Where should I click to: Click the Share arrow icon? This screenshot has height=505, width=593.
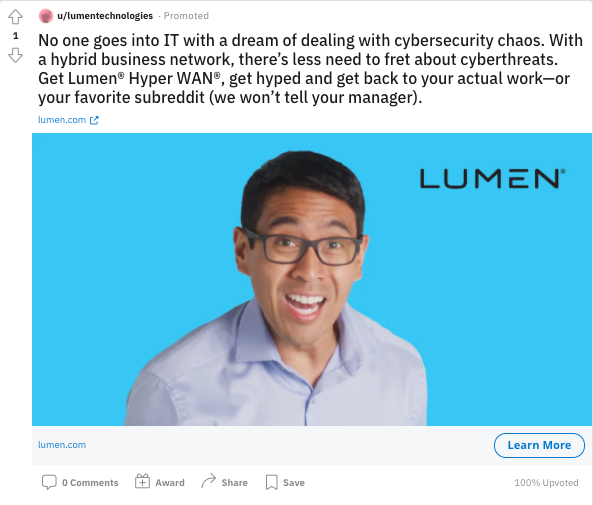coord(208,481)
